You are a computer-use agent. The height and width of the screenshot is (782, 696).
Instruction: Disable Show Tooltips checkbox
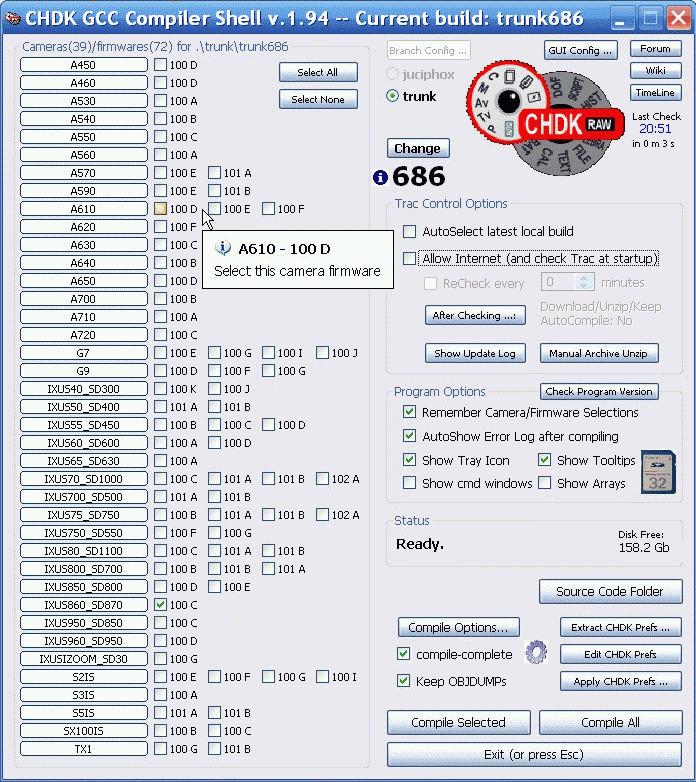click(x=544, y=460)
